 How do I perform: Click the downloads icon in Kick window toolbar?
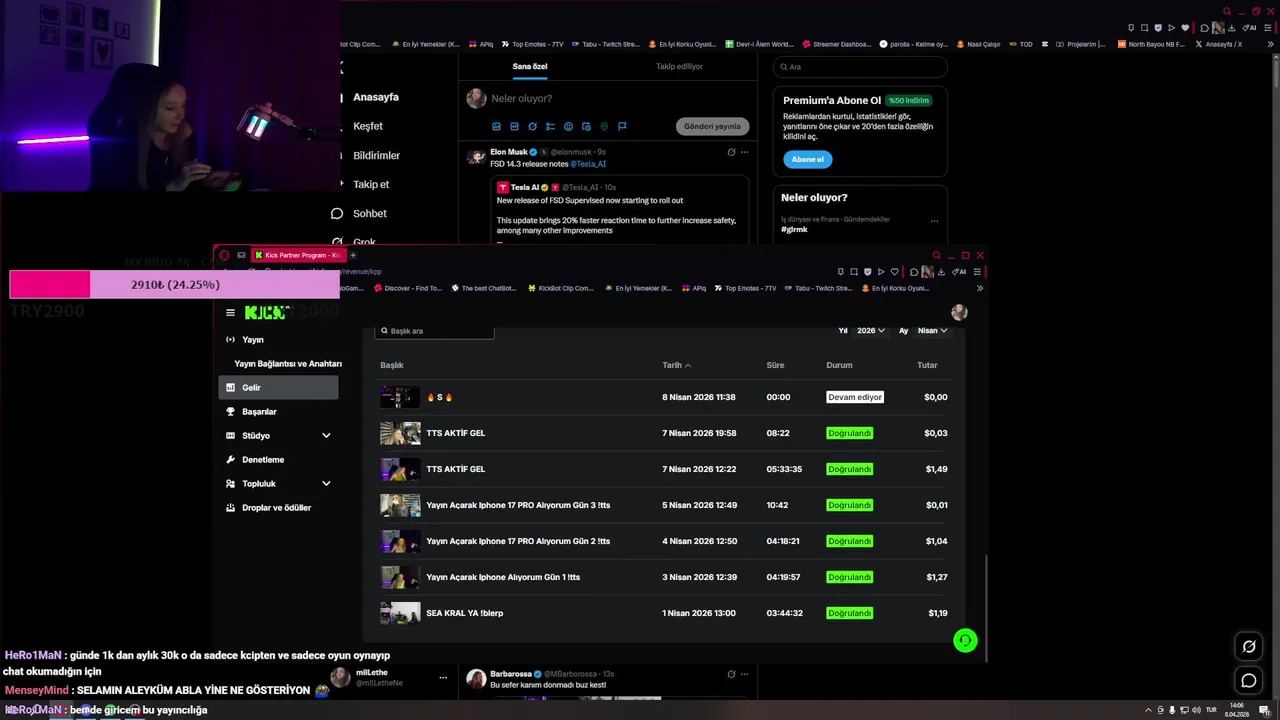coord(941,272)
